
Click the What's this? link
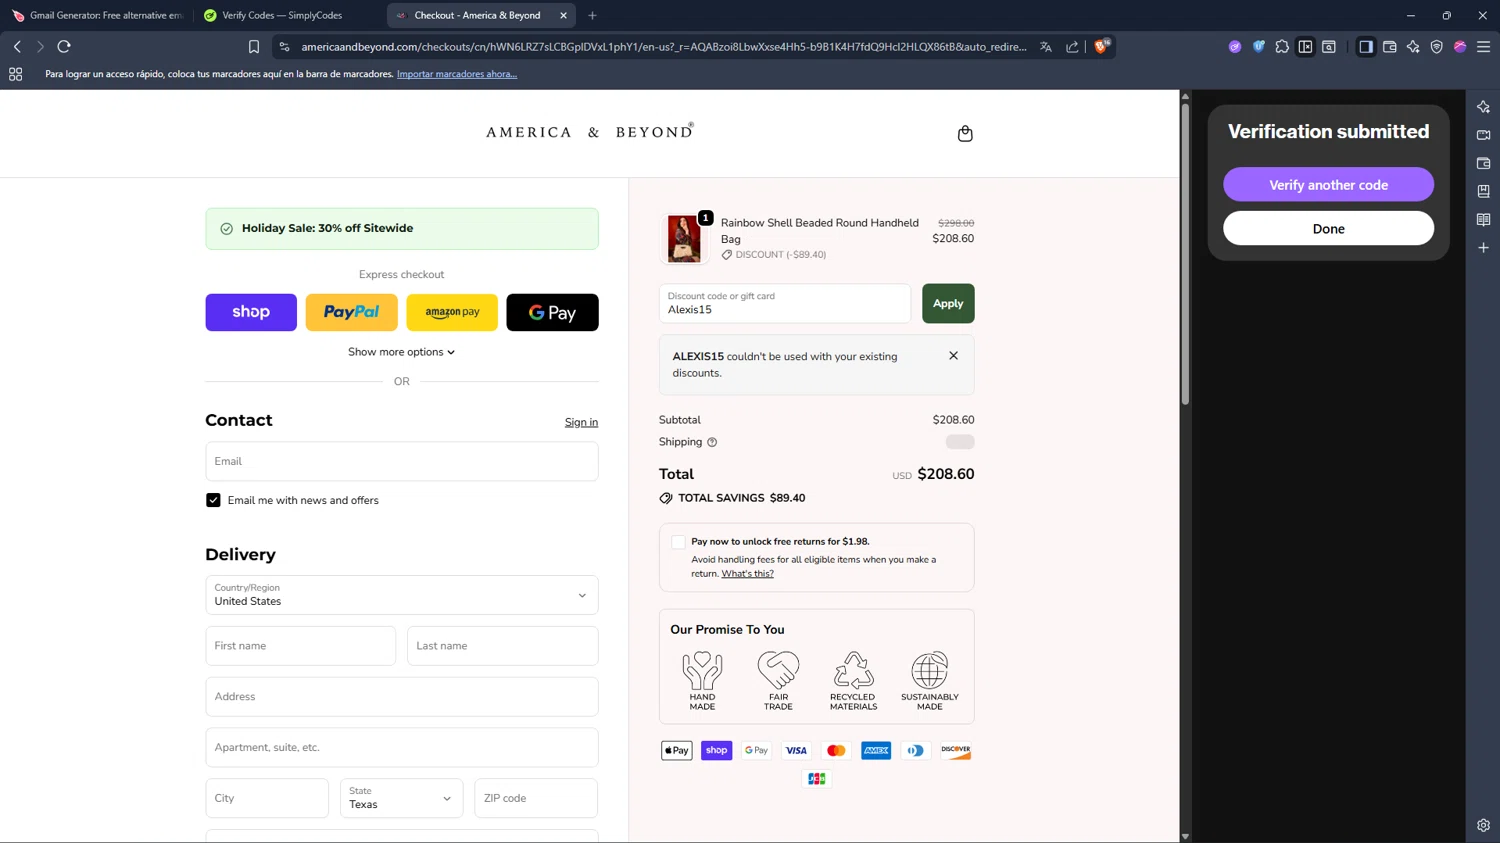pos(747,574)
